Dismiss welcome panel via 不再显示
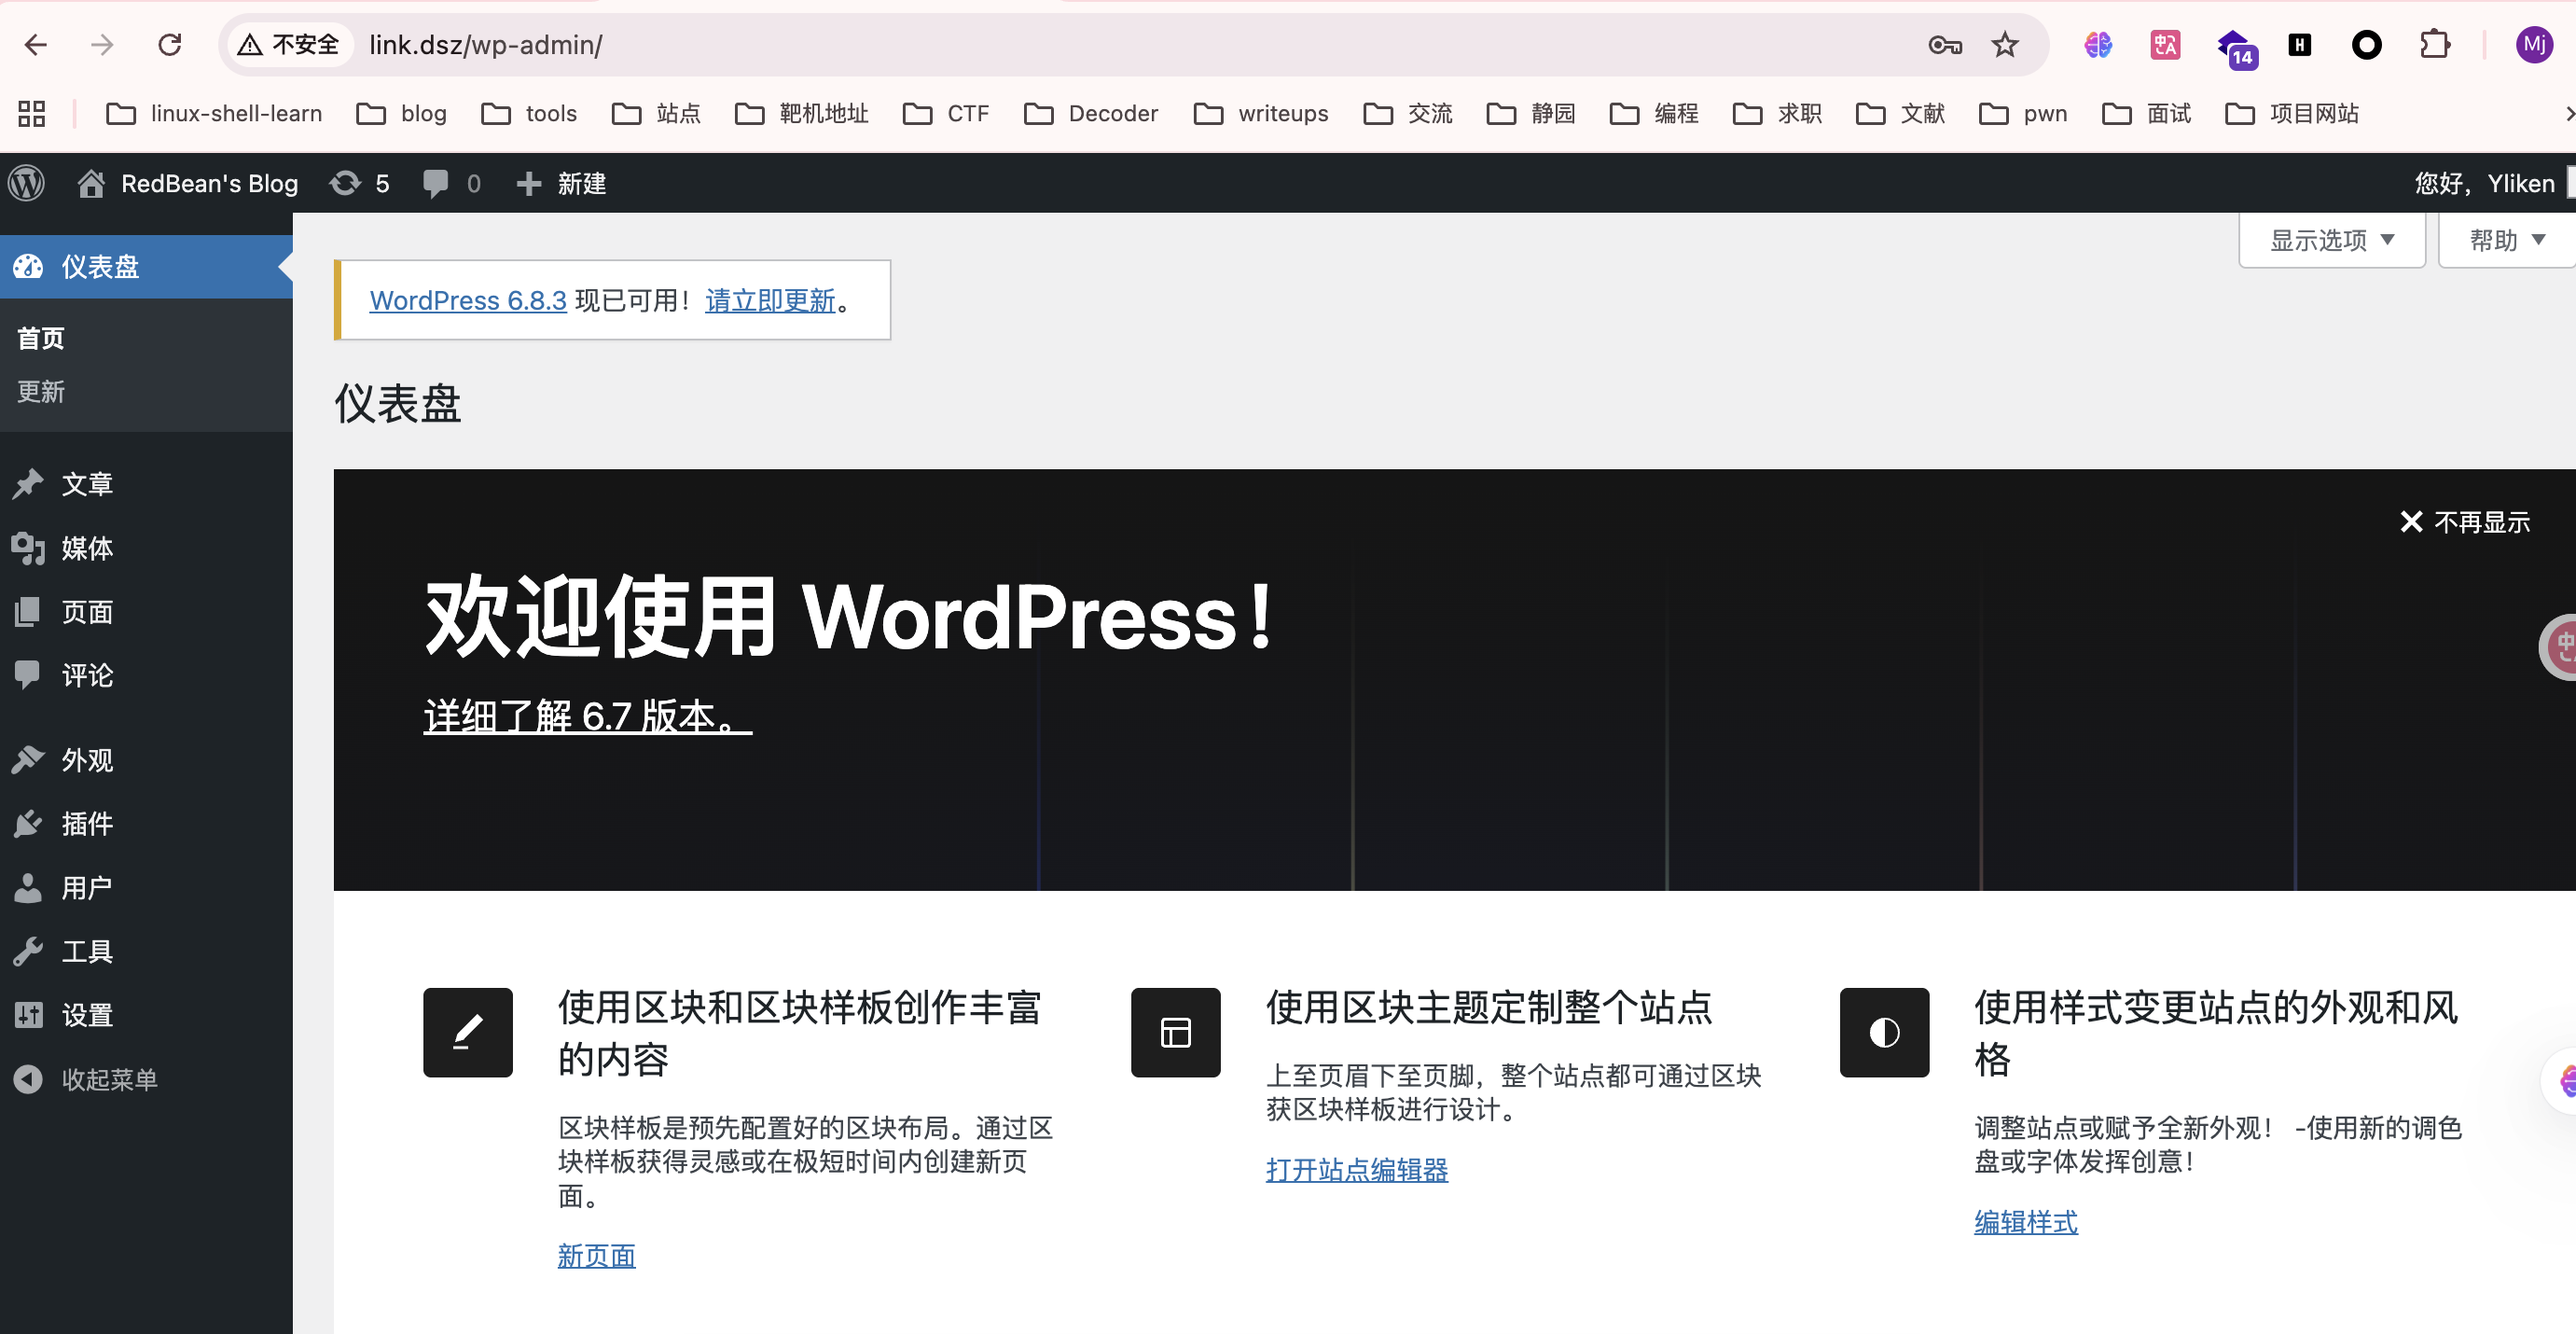This screenshot has width=2576, height=1334. [2465, 522]
